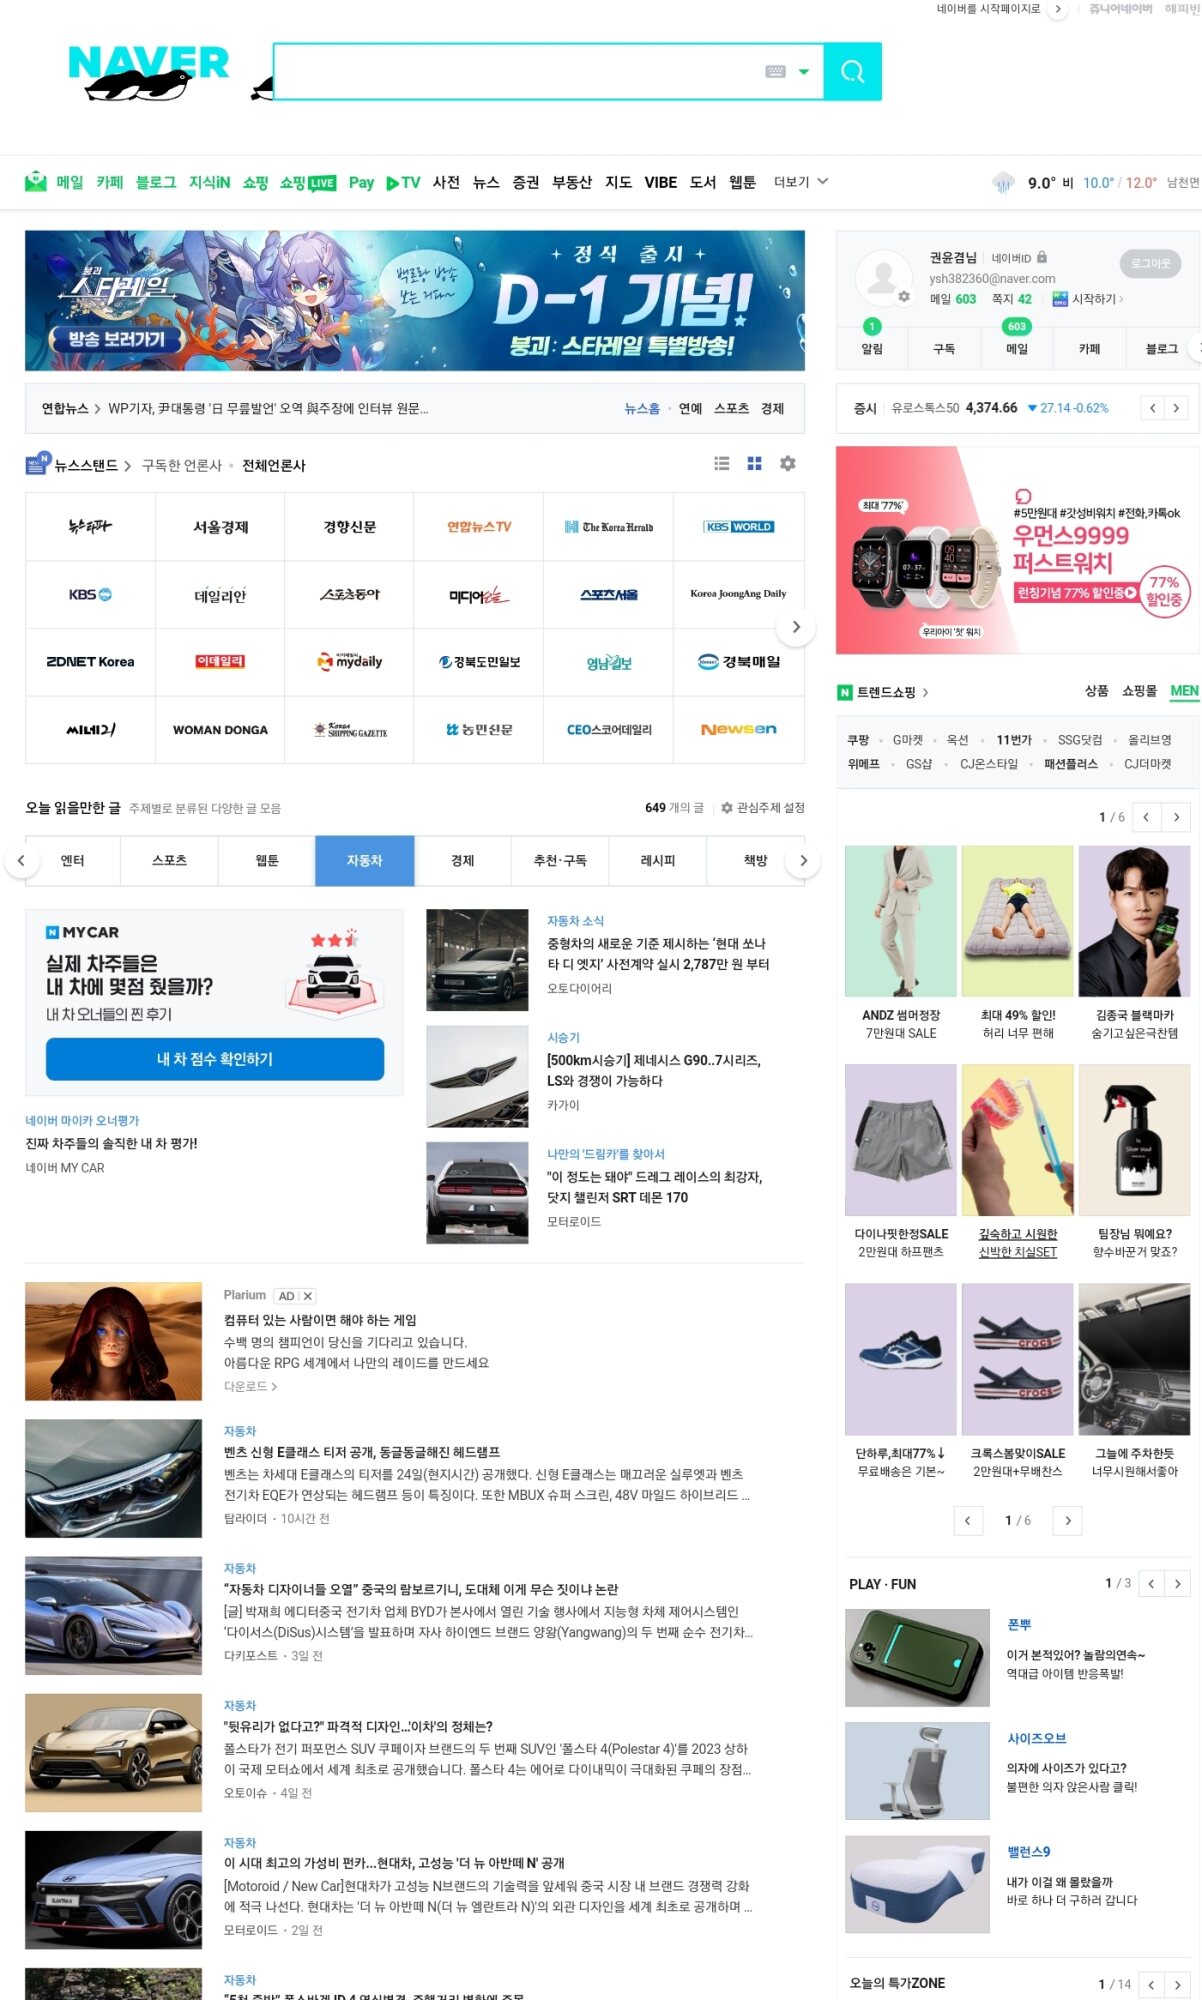Click the 내 차 점수 확인하기 button
The image size is (1202, 2000).
point(215,1058)
